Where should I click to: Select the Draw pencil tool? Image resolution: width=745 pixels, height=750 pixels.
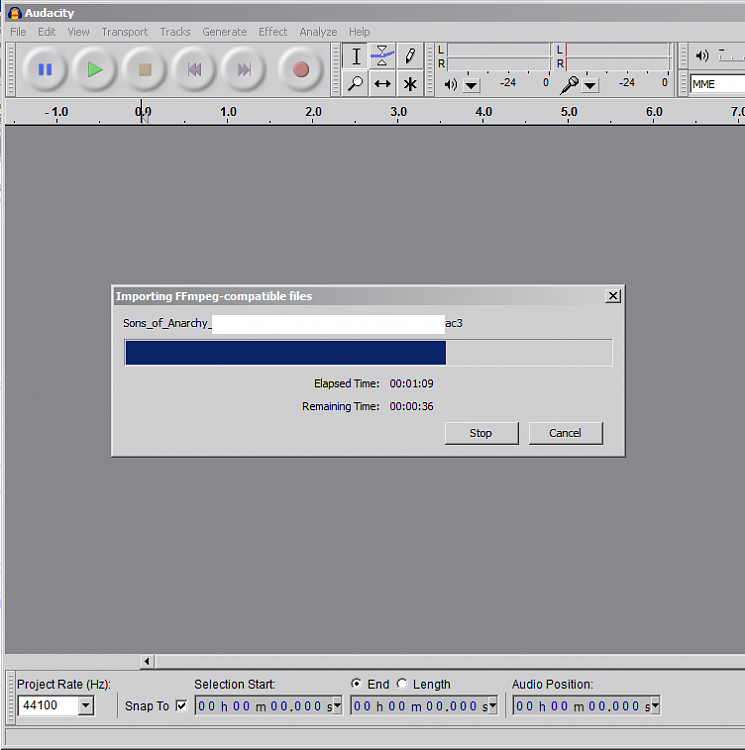coord(409,56)
